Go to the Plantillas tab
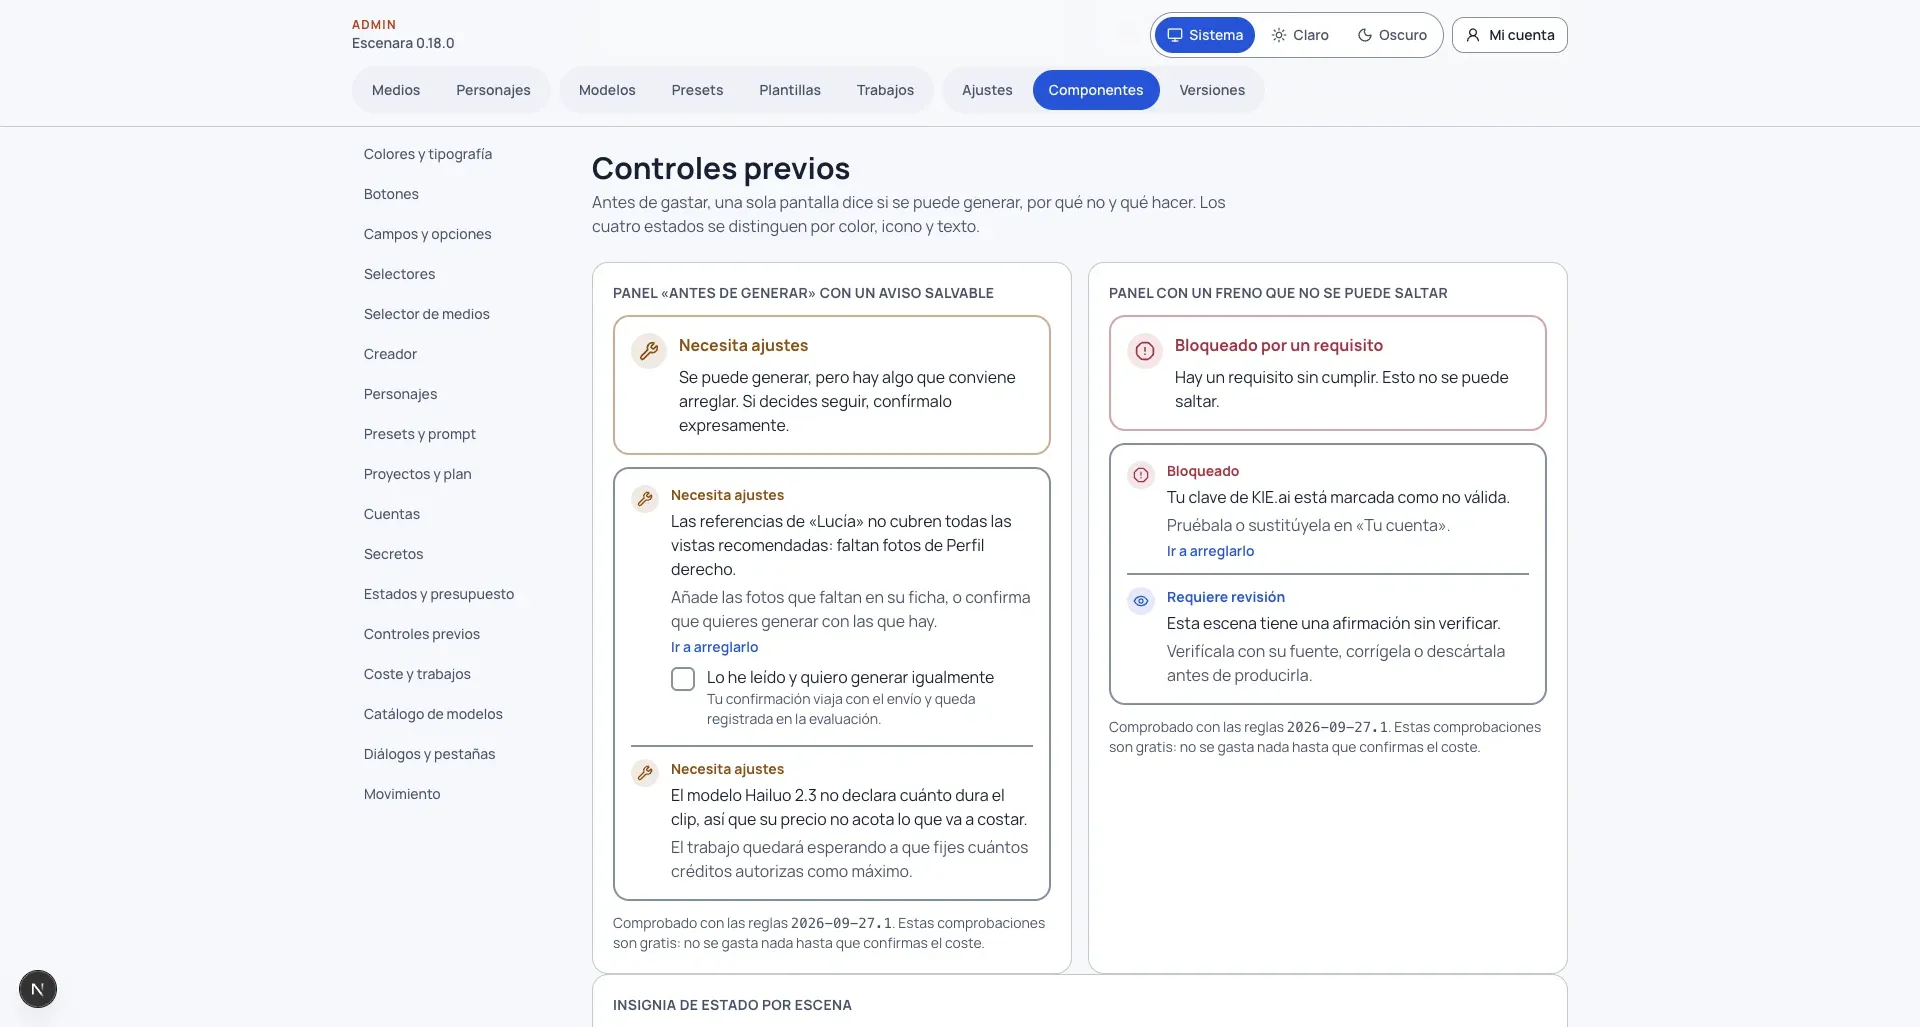Screen dimensions: 1920x1027 point(790,90)
